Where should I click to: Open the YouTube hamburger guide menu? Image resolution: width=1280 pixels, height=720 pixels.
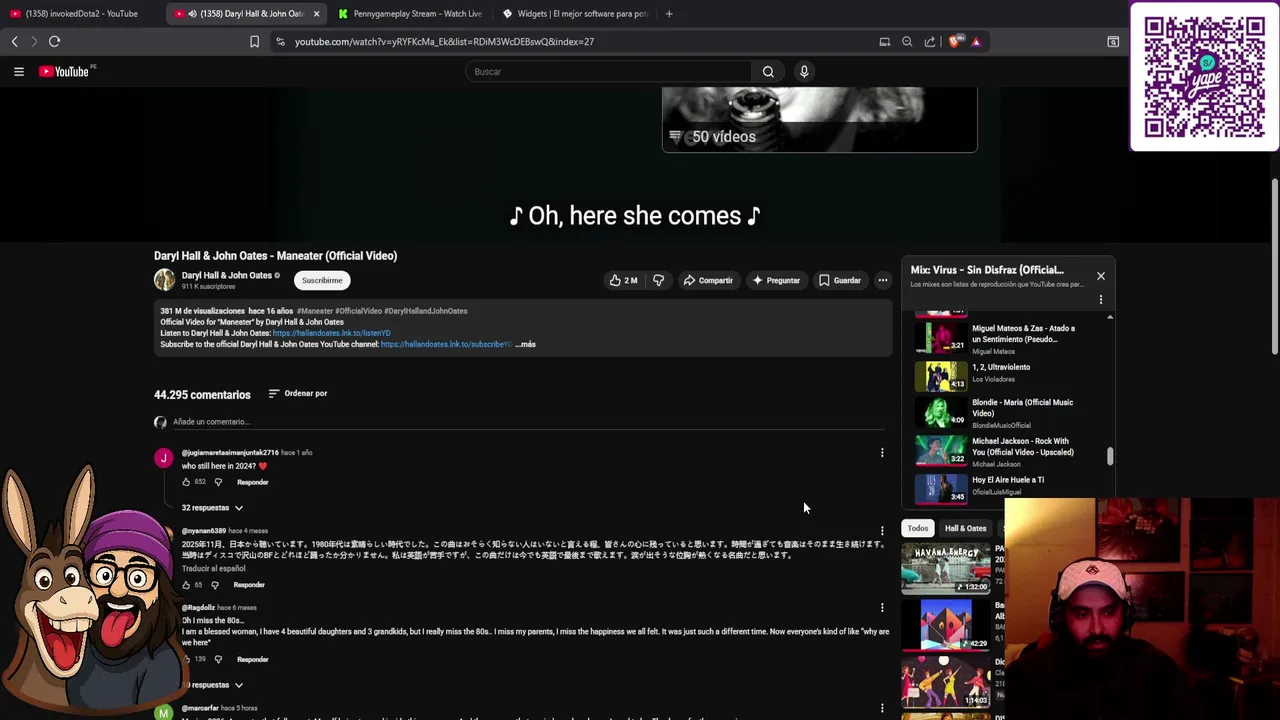[x=18, y=71]
